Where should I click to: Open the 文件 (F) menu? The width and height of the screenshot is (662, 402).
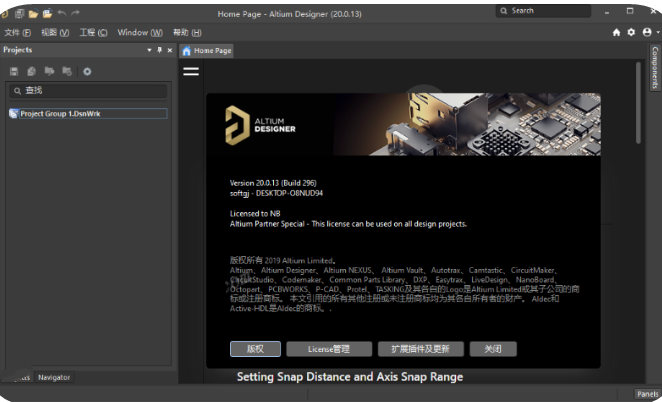coord(17,33)
